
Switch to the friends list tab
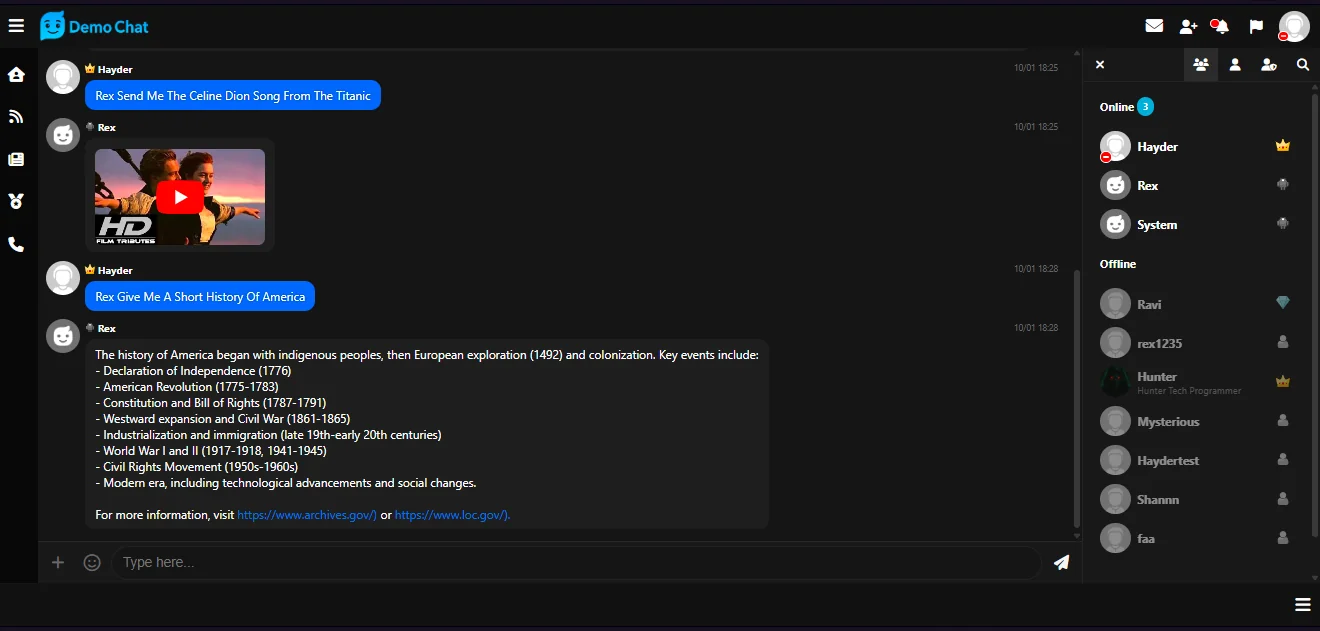coord(1235,65)
